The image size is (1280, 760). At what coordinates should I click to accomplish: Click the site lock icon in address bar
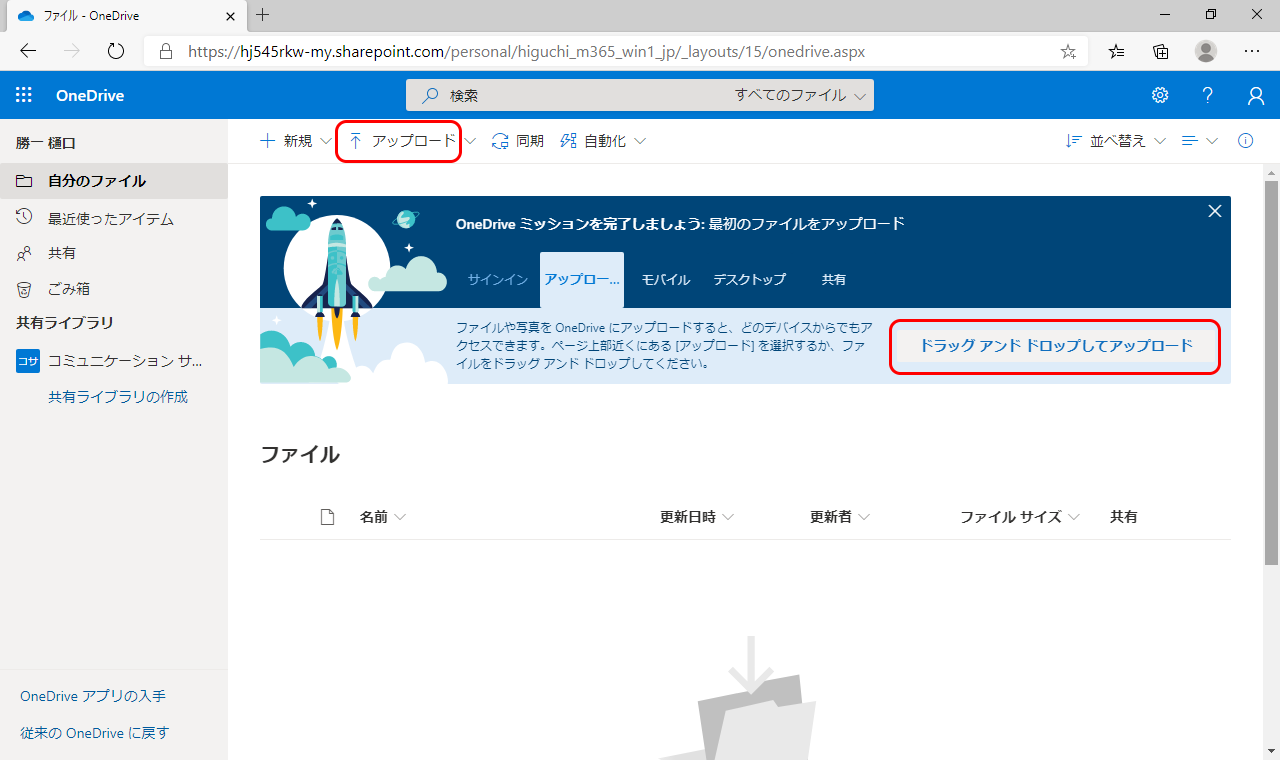click(x=166, y=51)
